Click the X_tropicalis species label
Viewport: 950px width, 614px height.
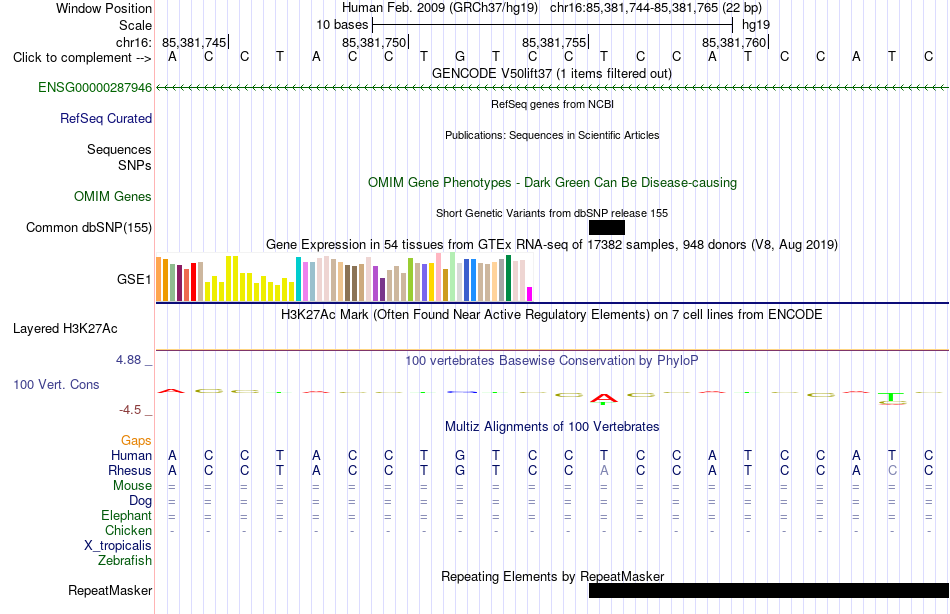pyautogui.click(x=118, y=546)
